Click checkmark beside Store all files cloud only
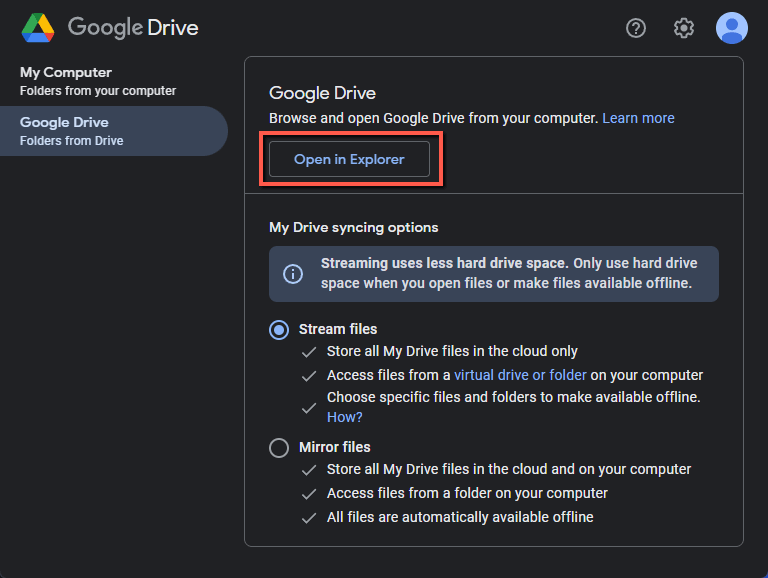 coord(309,352)
